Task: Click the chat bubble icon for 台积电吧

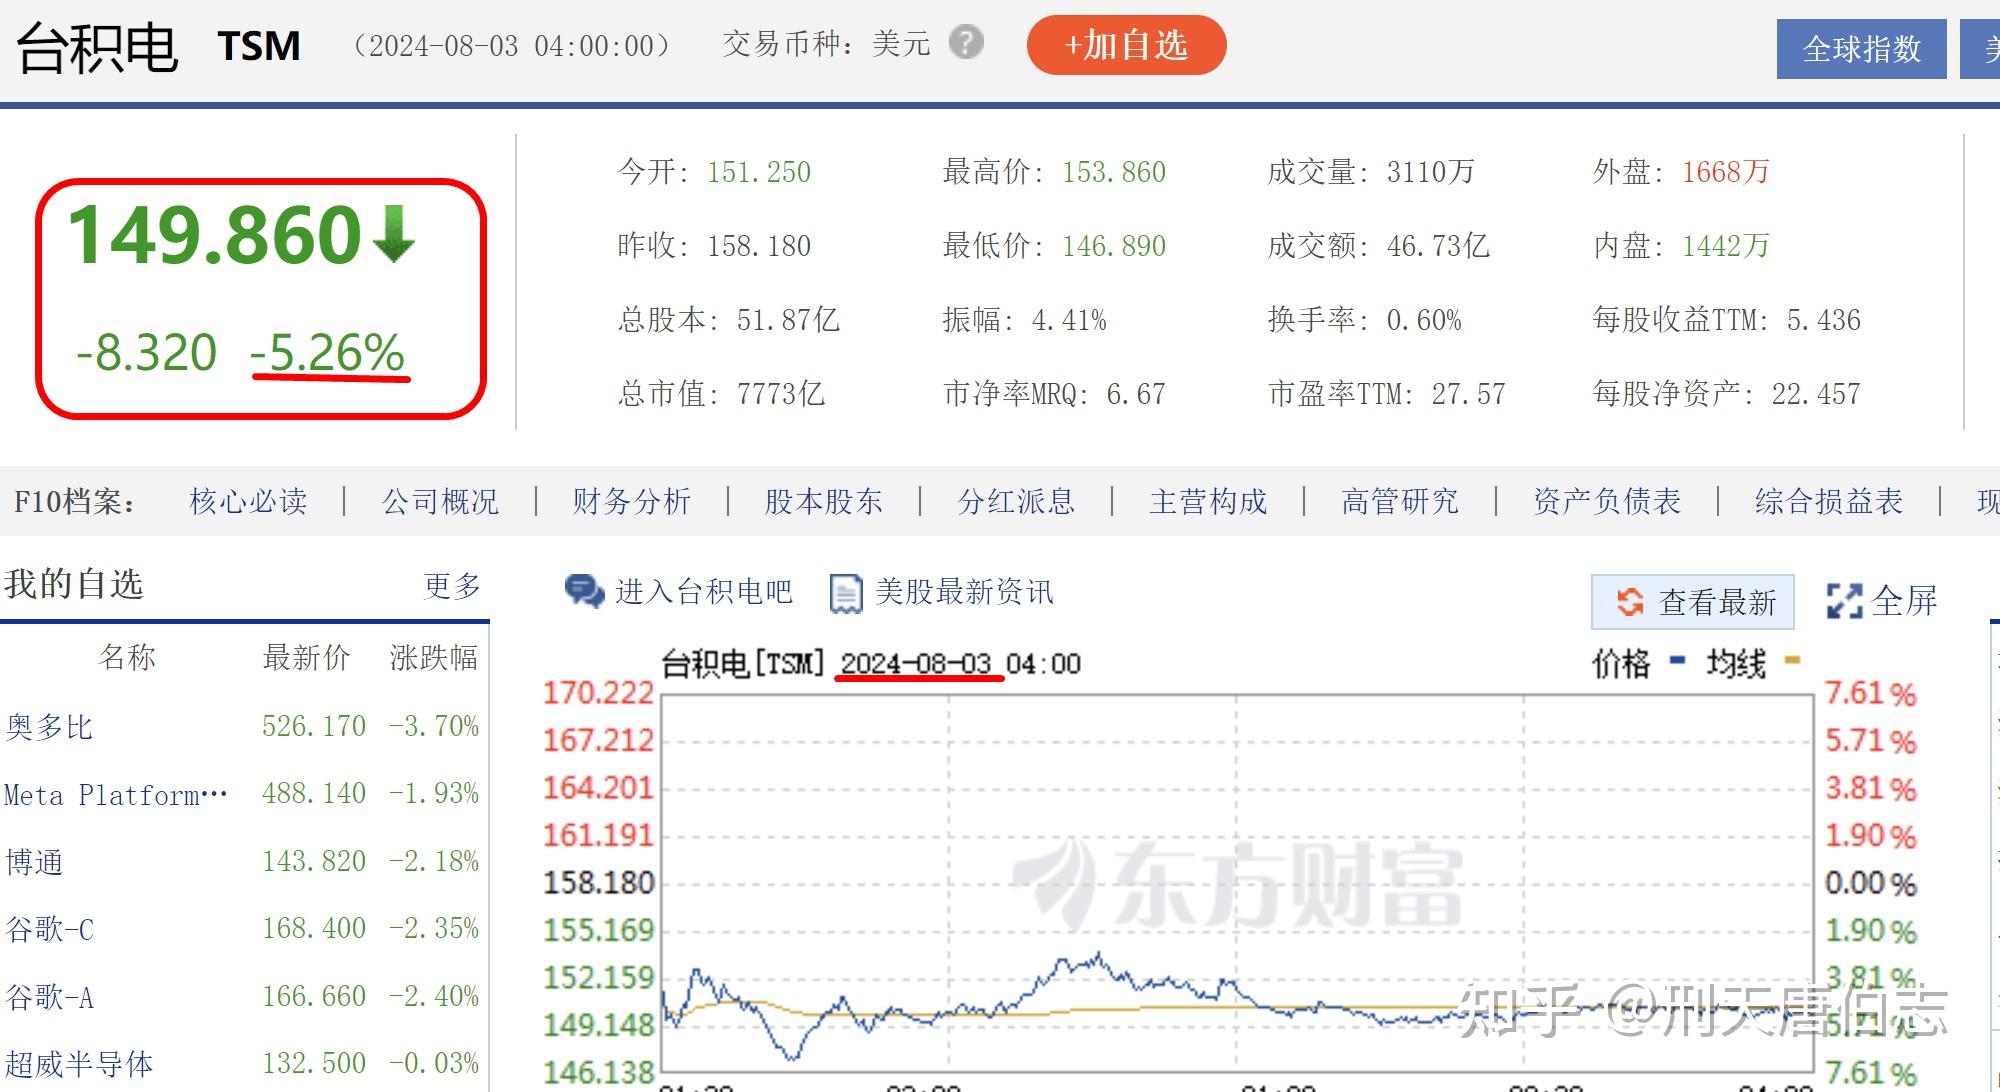Action: [584, 591]
